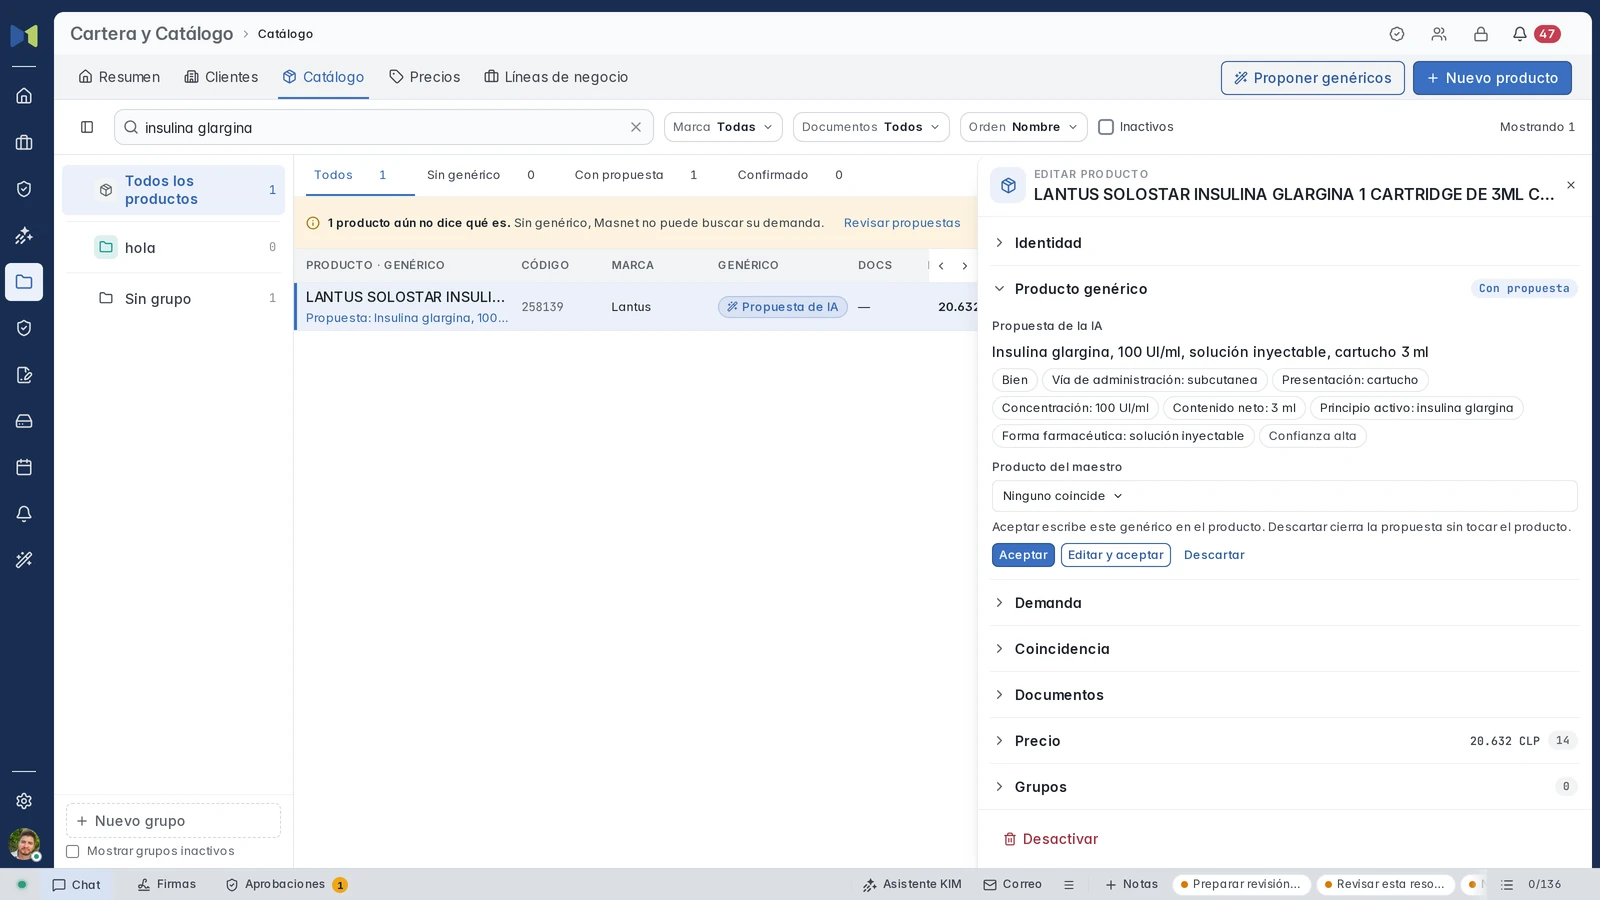Viewport: 1600px width, 900px height.
Task: Click the Aceptar button
Action: click(x=1023, y=555)
